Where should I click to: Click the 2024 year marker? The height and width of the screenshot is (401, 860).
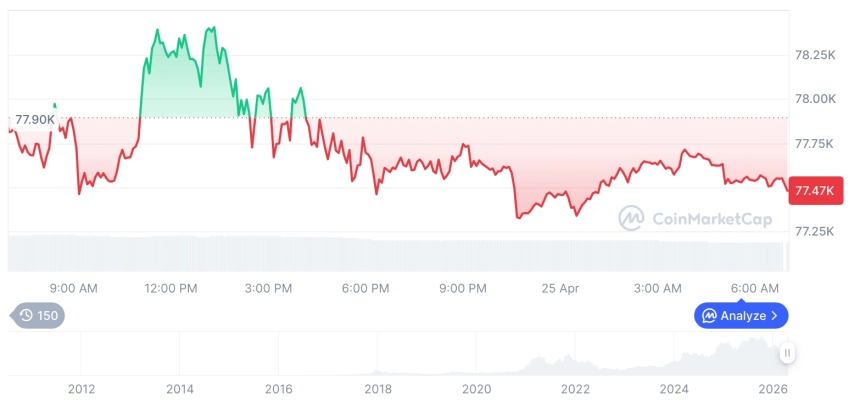(x=674, y=389)
